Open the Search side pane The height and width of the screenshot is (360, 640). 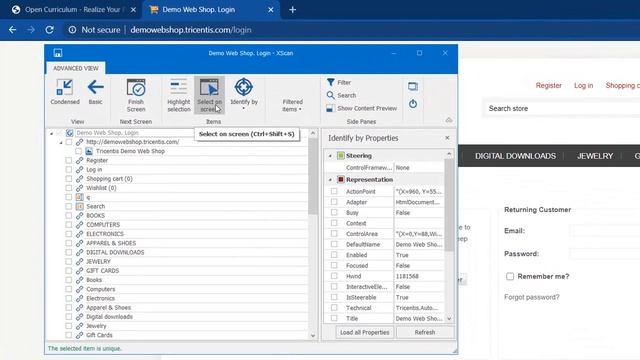click(341, 95)
